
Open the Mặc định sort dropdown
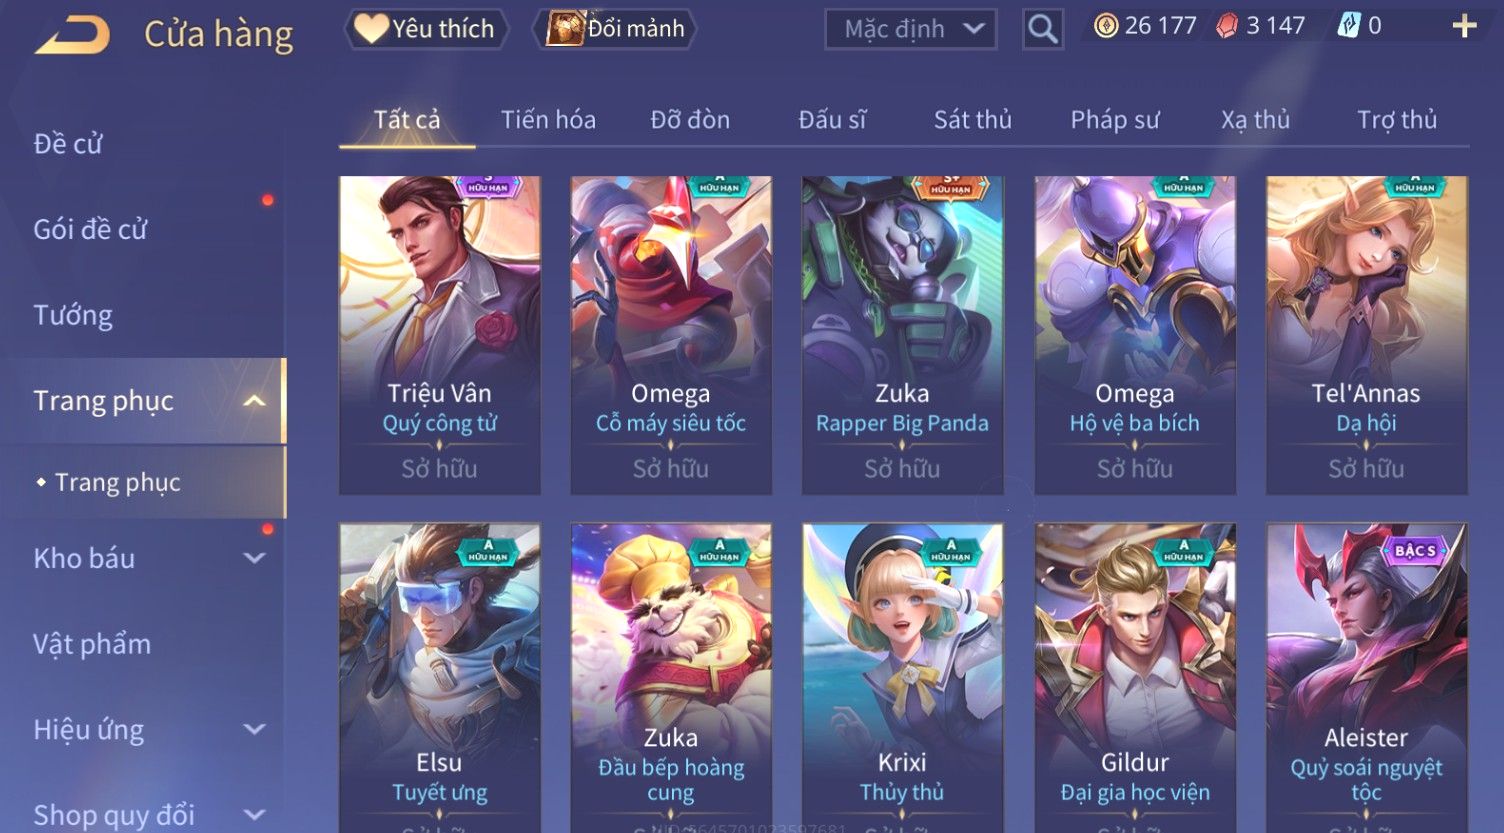pyautogui.click(x=911, y=29)
